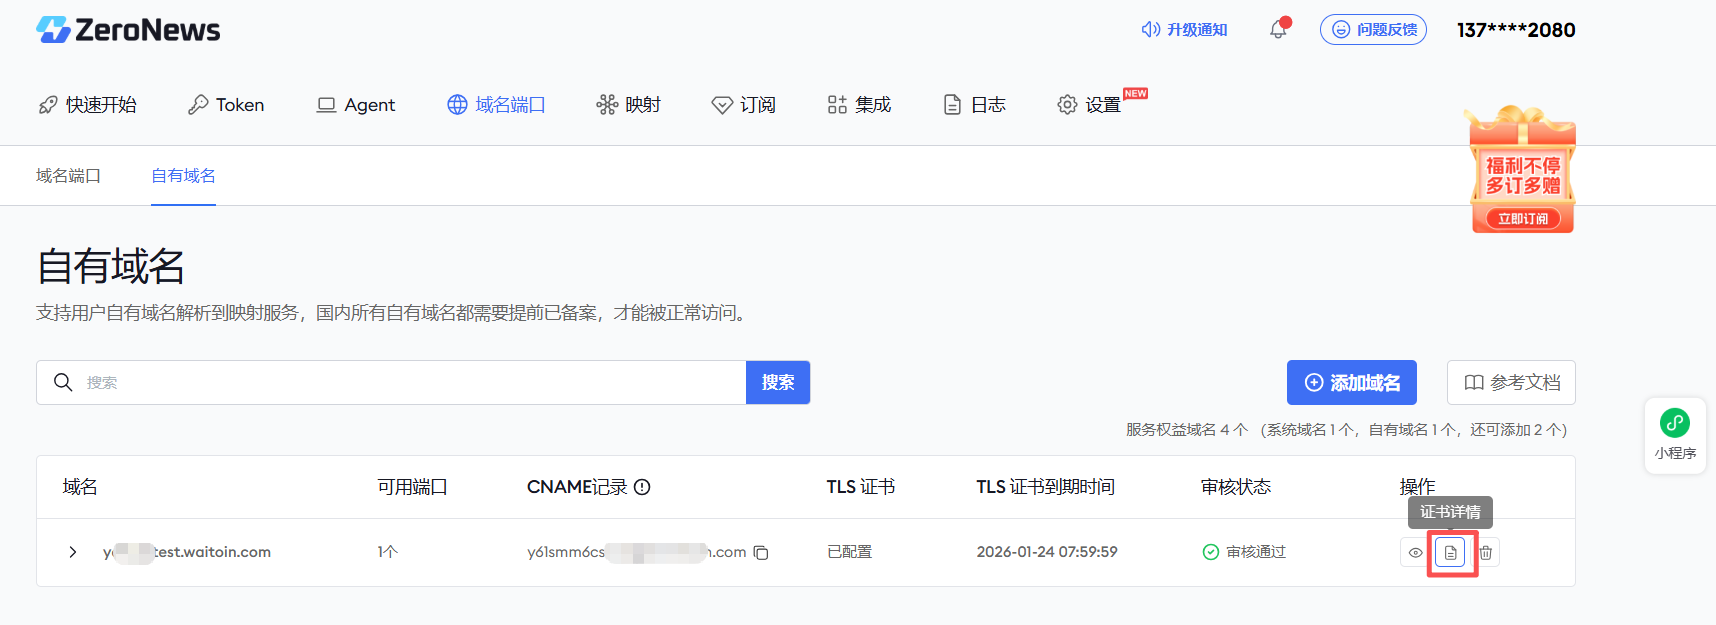Click the 问题反馈 feedback button
Screen dimensions: 1716x625
tap(1373, 30)
